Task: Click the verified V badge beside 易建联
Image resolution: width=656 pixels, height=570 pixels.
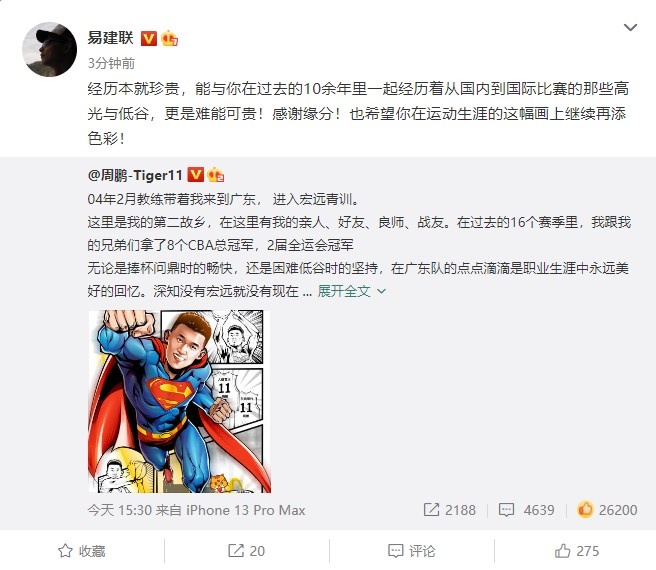Action: 149,39
